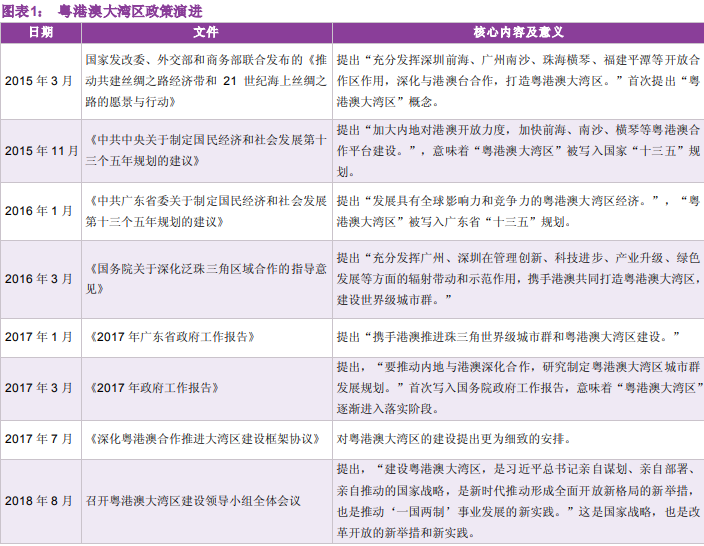
Task: Click the date cell 2017年3月
Action: click(x=39, y=387)
